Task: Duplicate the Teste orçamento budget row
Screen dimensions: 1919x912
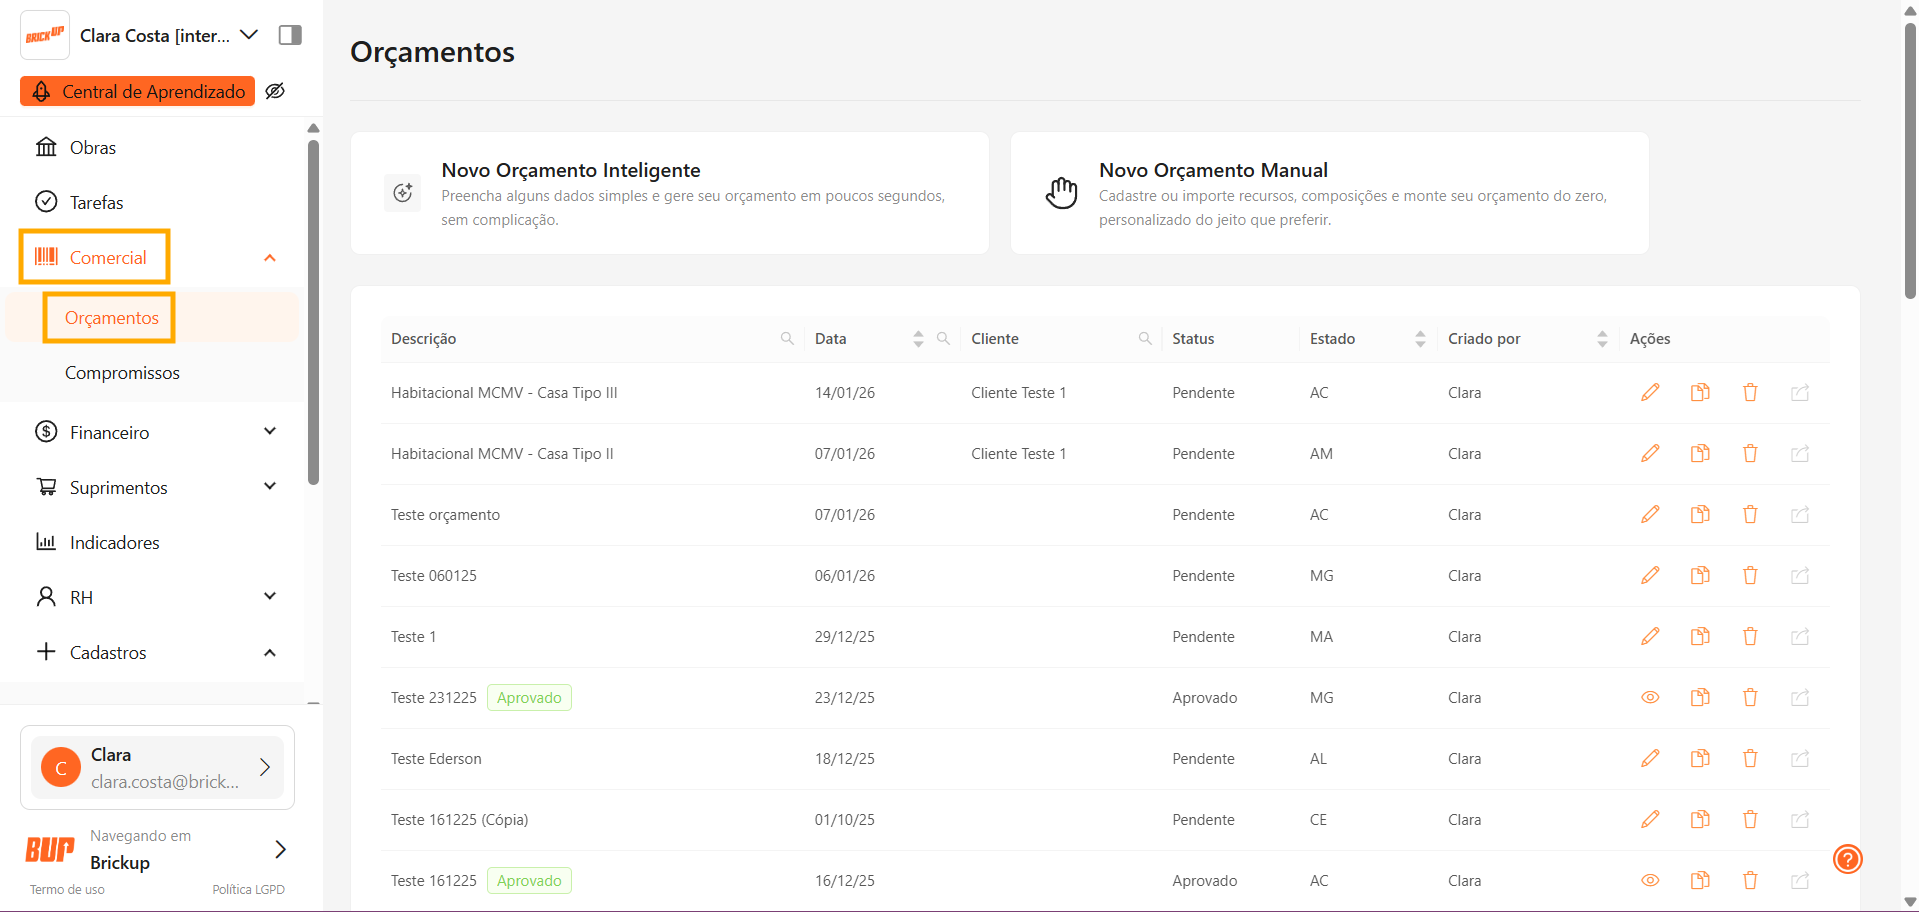Action: tap(1700, 515)
